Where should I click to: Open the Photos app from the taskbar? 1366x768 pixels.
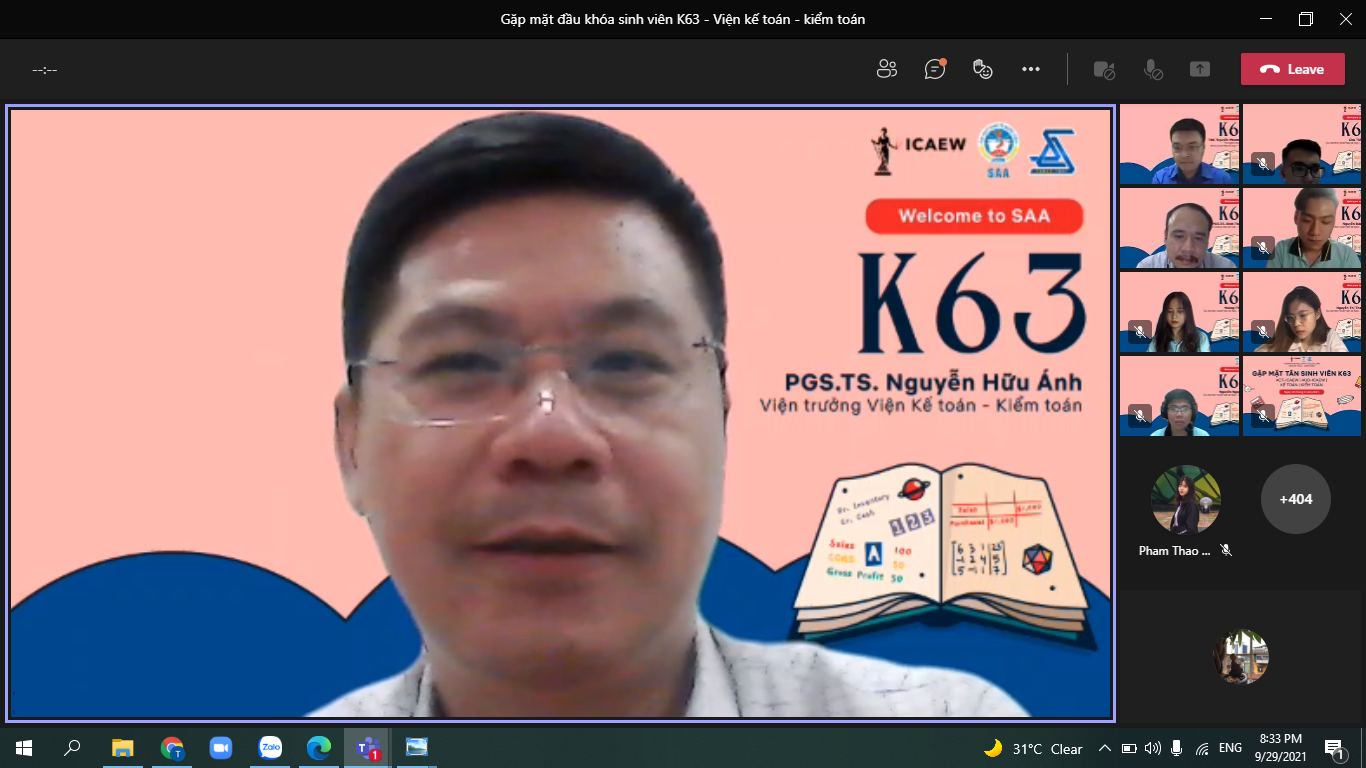coord(416,747)
